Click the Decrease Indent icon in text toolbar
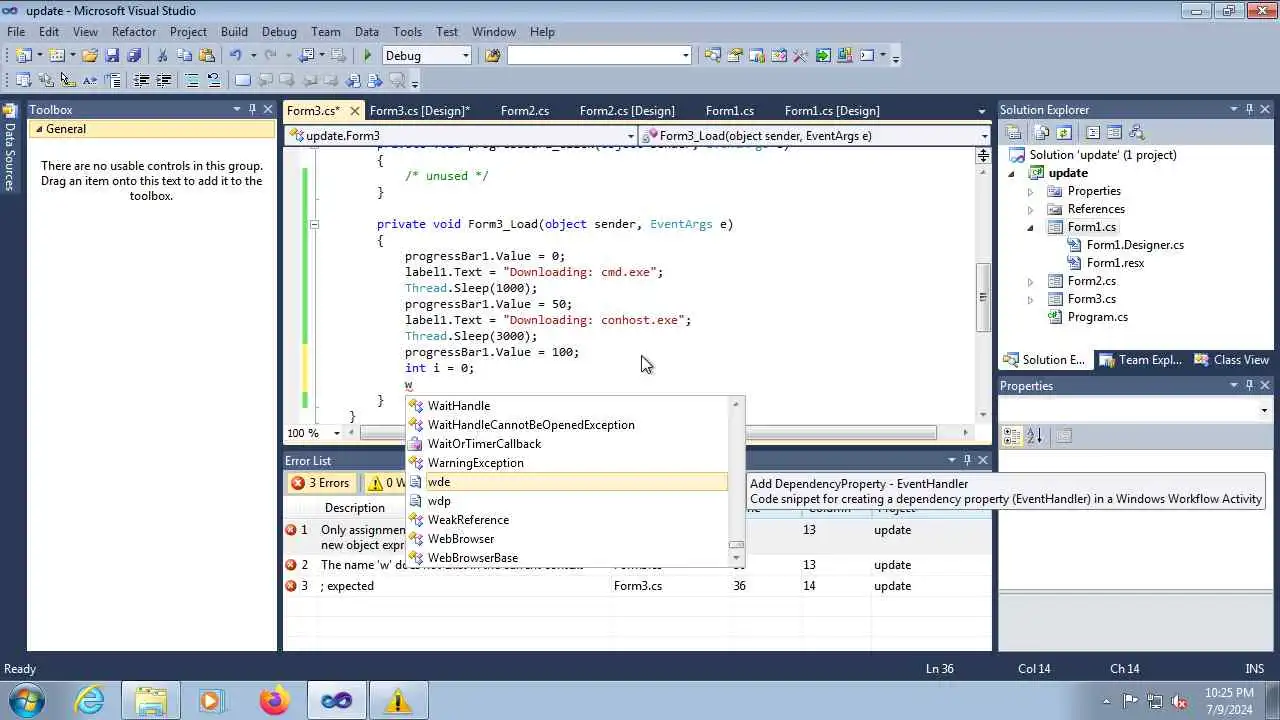 (141, 81)
